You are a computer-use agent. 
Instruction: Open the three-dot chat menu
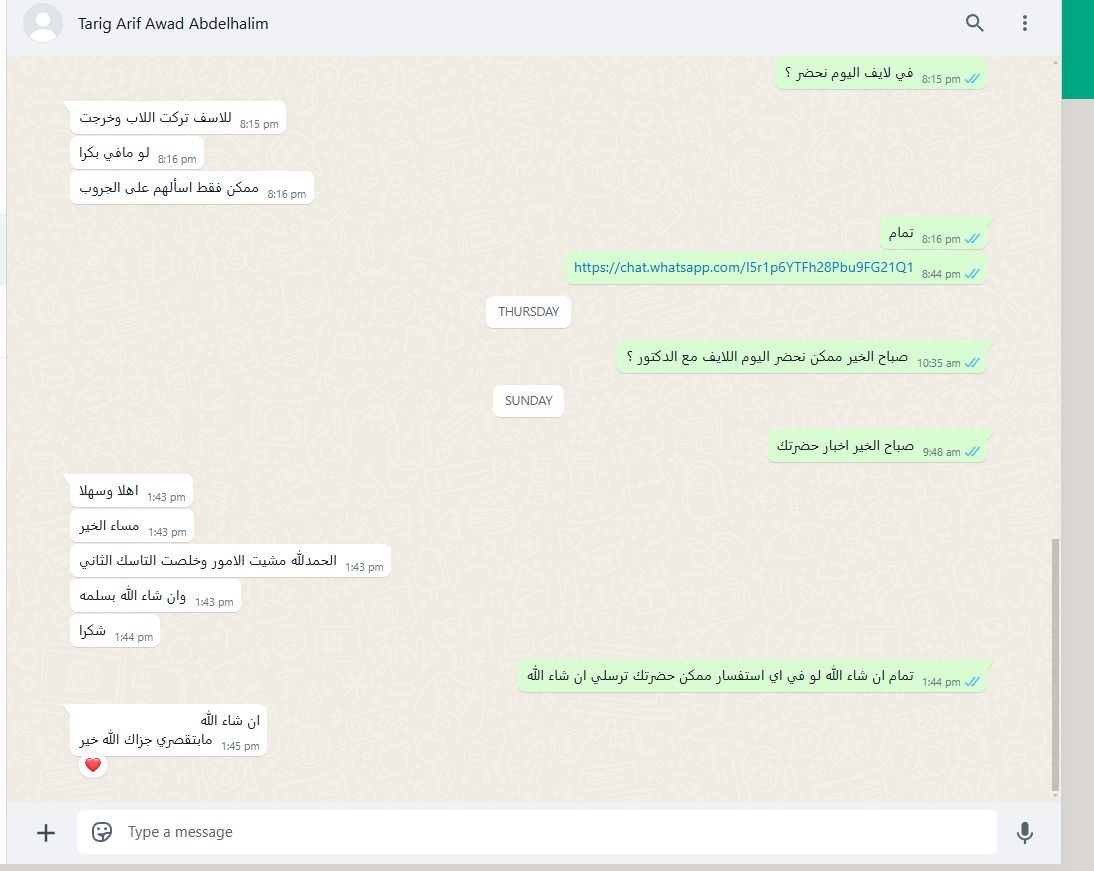[x=1024, y=23]
